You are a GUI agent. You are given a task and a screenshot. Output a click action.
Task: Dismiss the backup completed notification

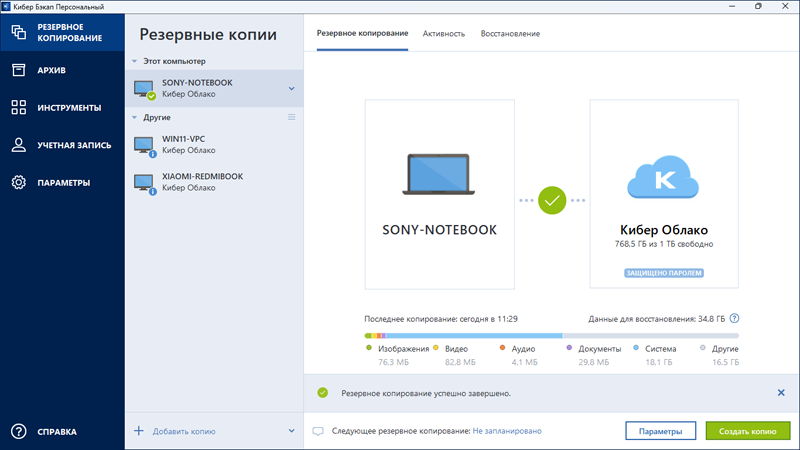781,393
